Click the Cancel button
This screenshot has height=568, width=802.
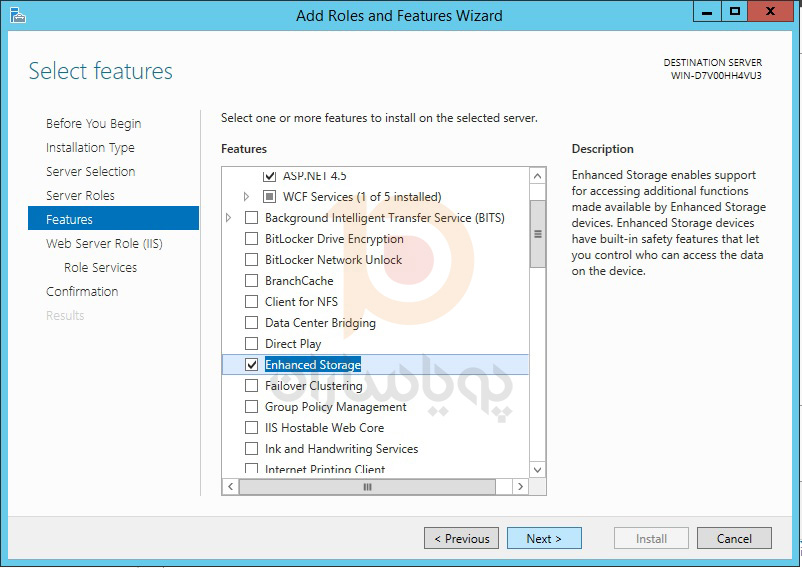pyautogui.click(x=734, y=538)
